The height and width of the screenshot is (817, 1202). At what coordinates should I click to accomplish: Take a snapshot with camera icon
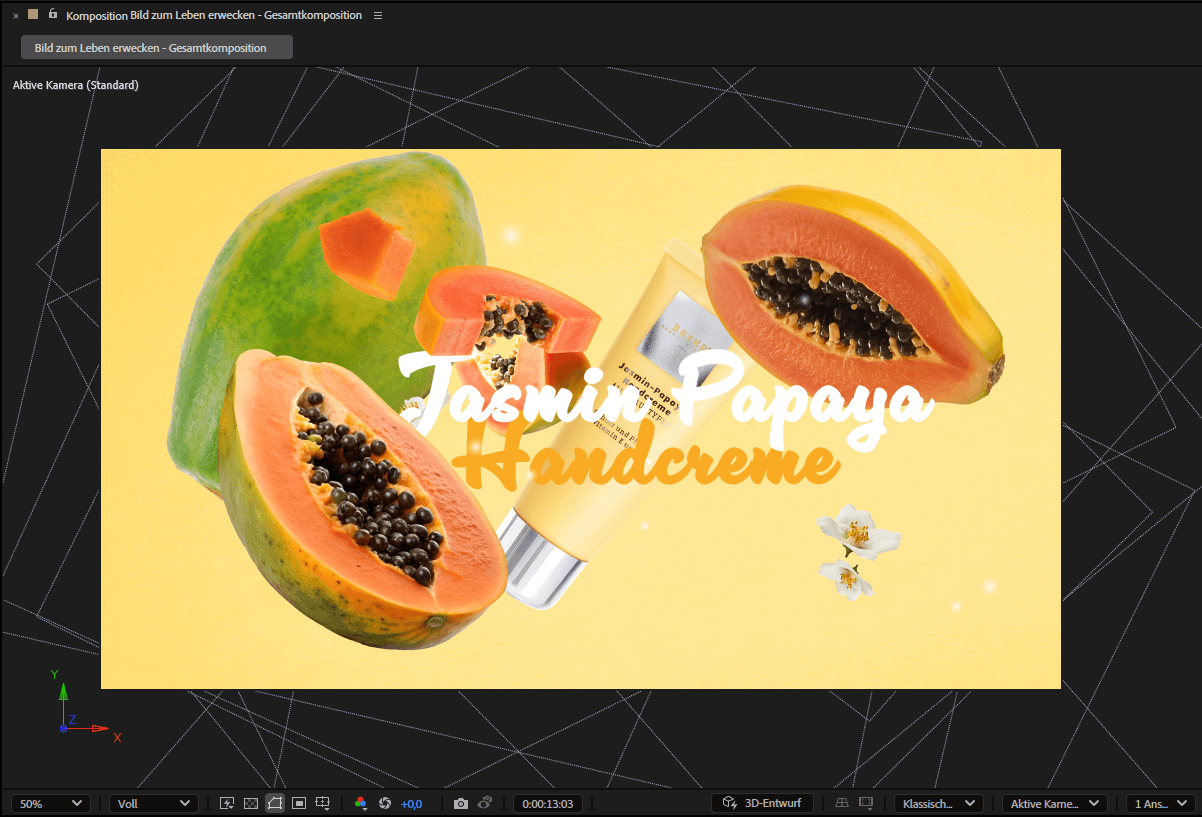[461, 803]
